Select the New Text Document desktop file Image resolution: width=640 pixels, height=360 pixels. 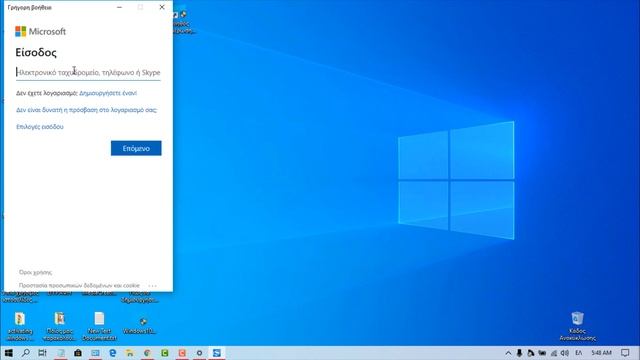tap(99, 326)
